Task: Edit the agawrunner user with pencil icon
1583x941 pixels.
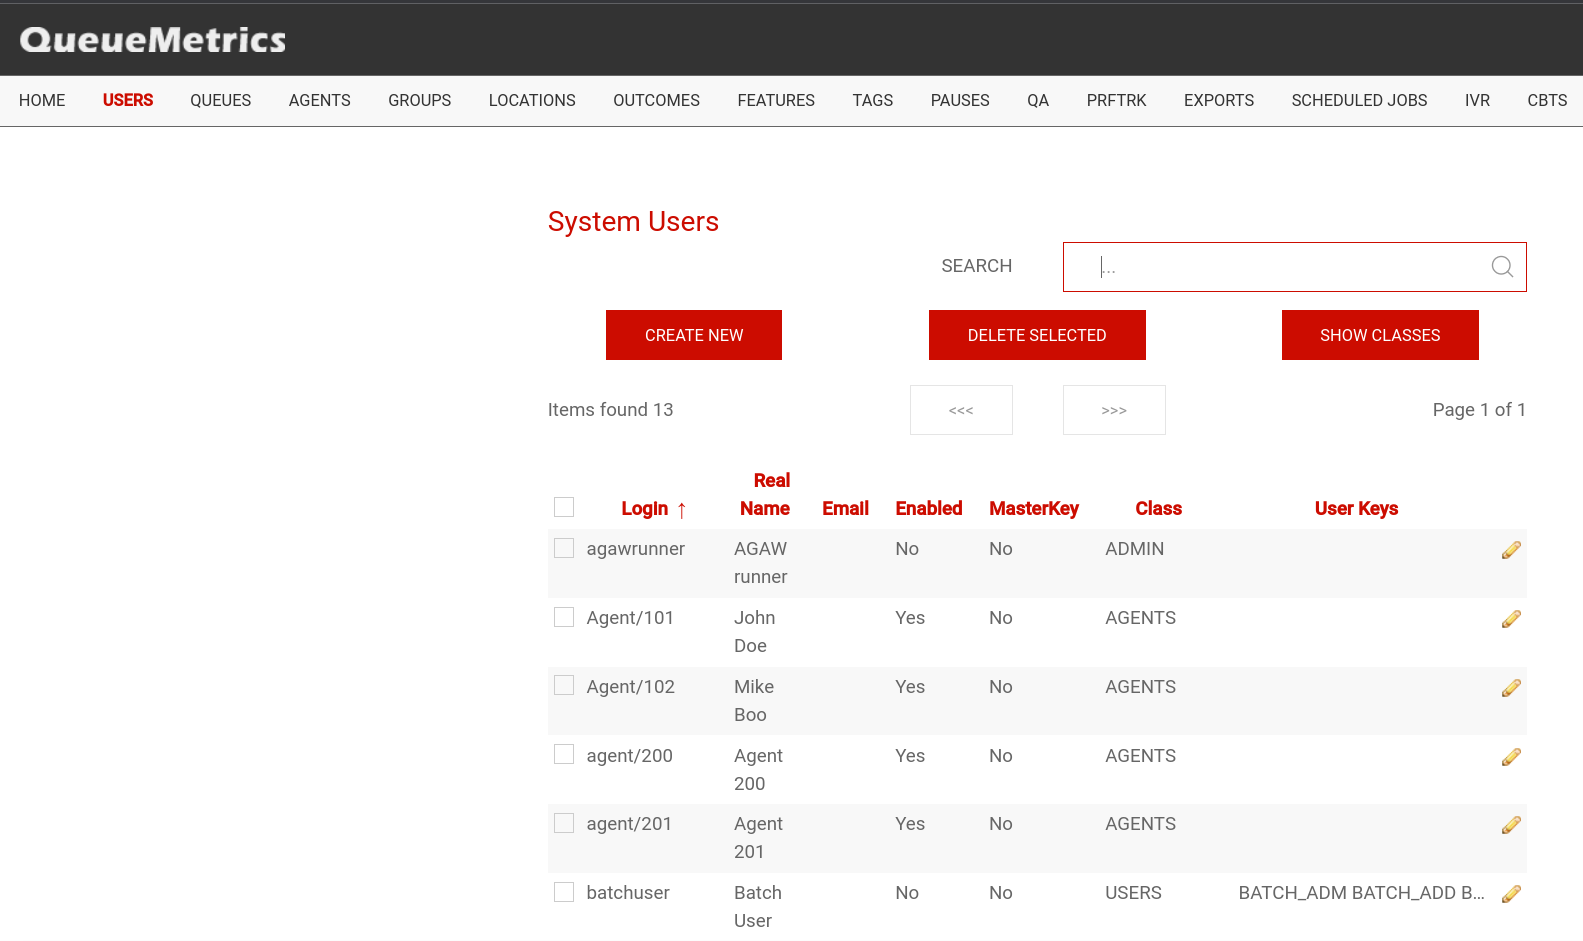Action: point(1511,550)
